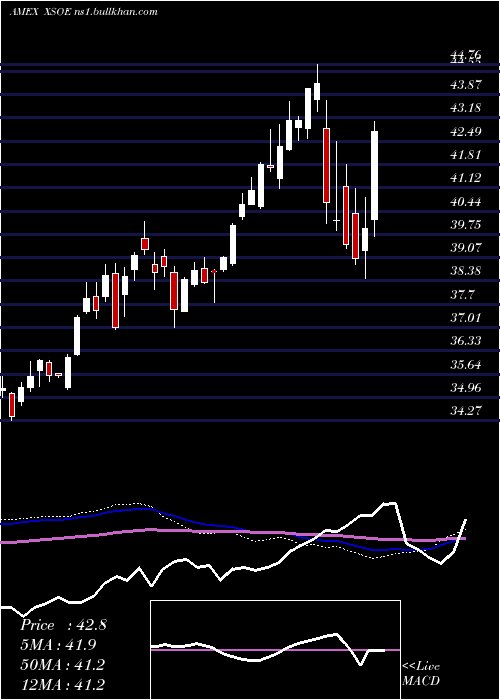Viewport: 500px width, 700px height.
Task: Click the 5MA : 41.9 readout
Action: tap(58, 645)
